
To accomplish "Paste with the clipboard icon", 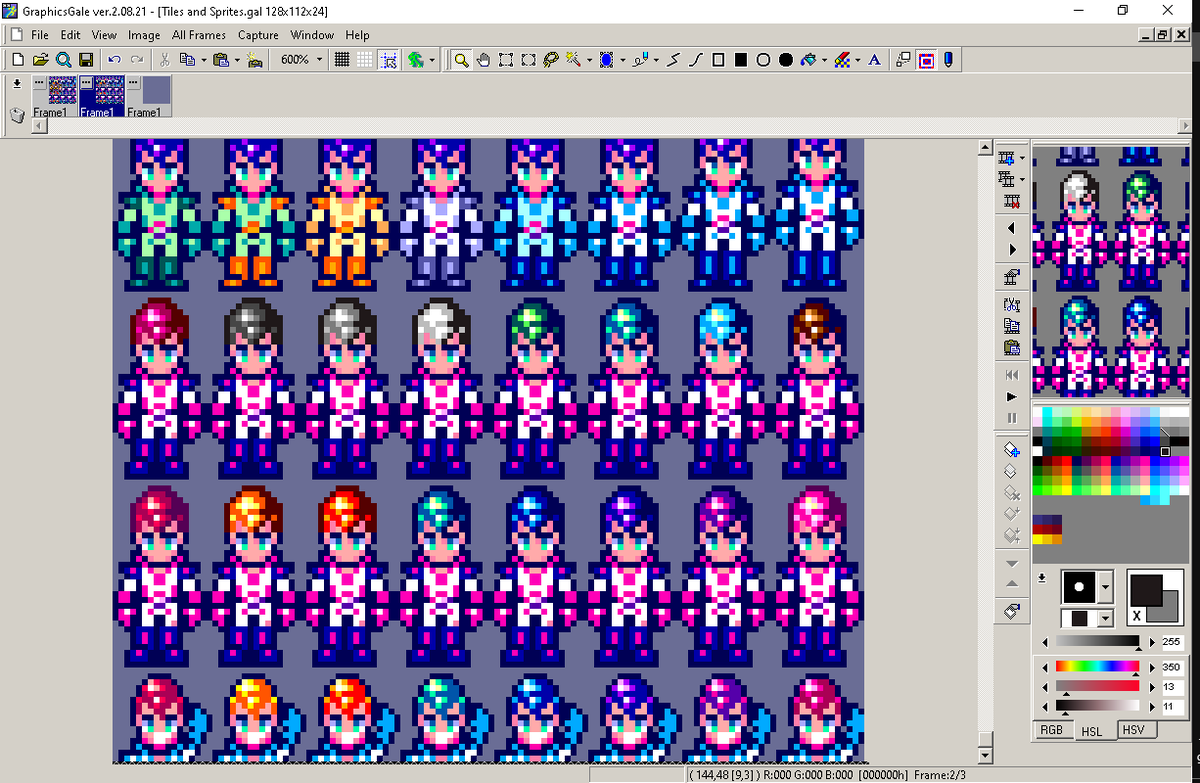I will click(x=221, y=60).
